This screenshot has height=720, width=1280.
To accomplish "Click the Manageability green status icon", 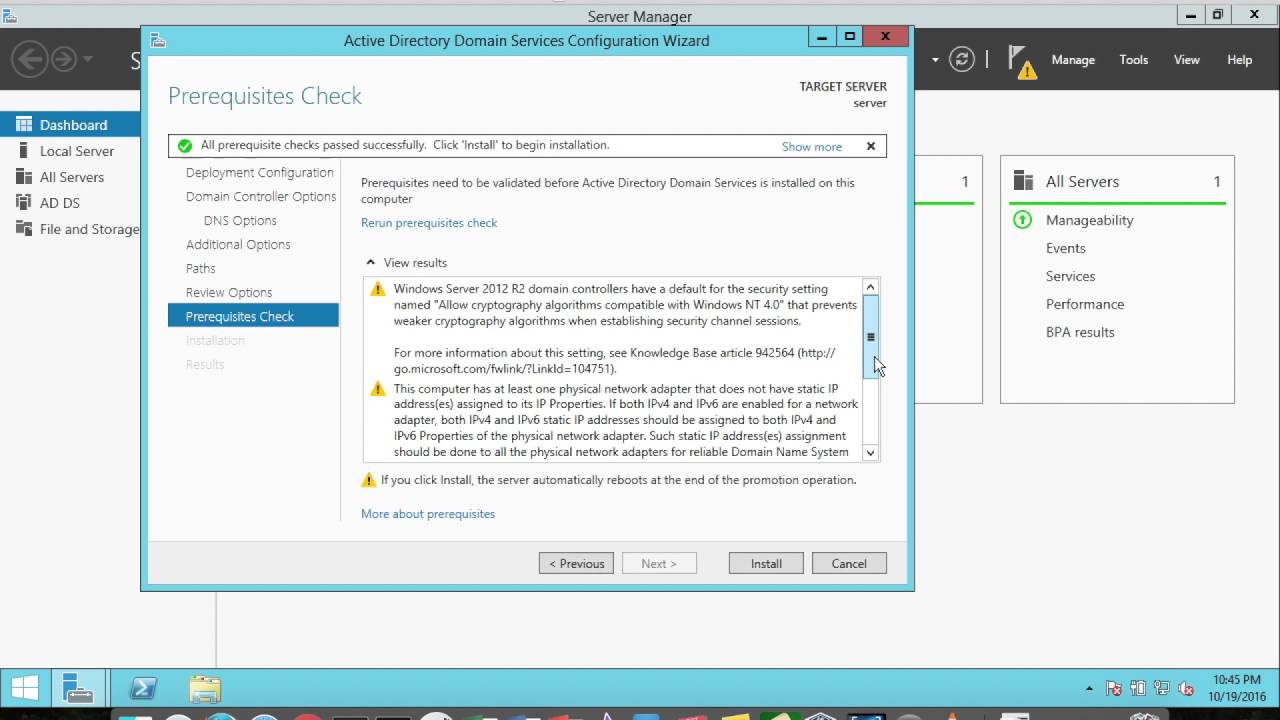I will coord(1022,220).
